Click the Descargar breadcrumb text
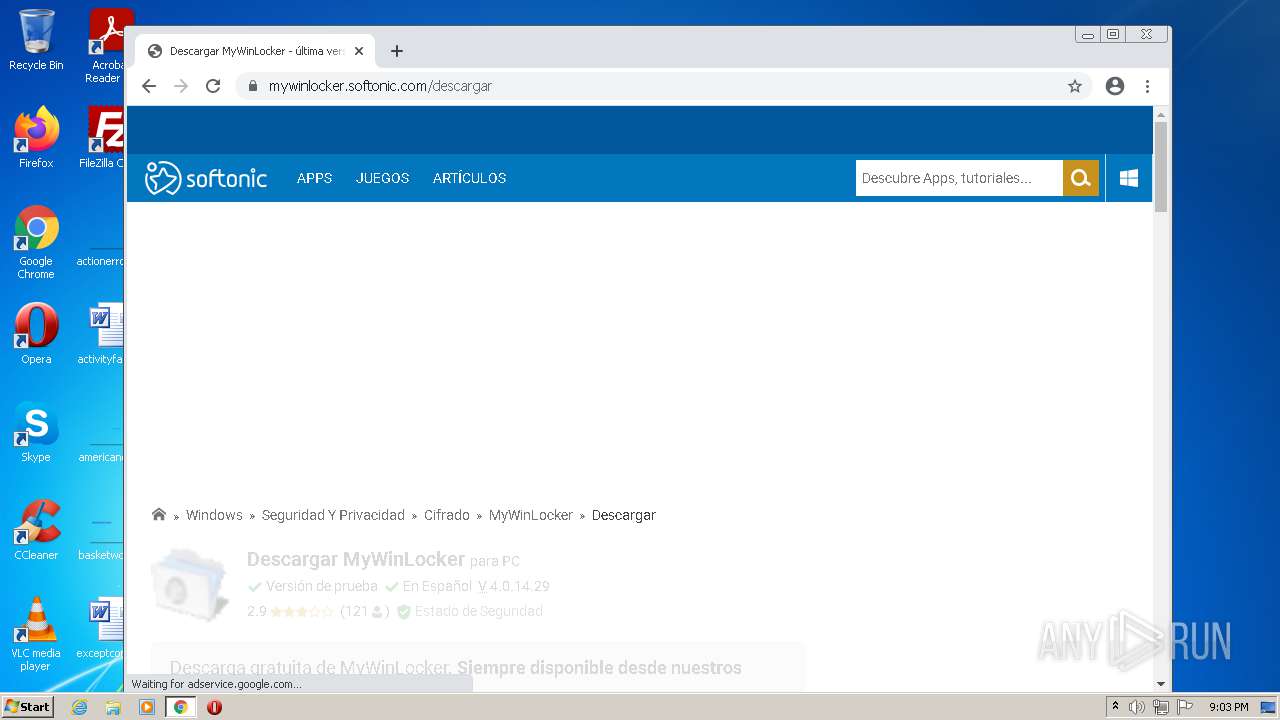1280x720 pixels. 624,515
